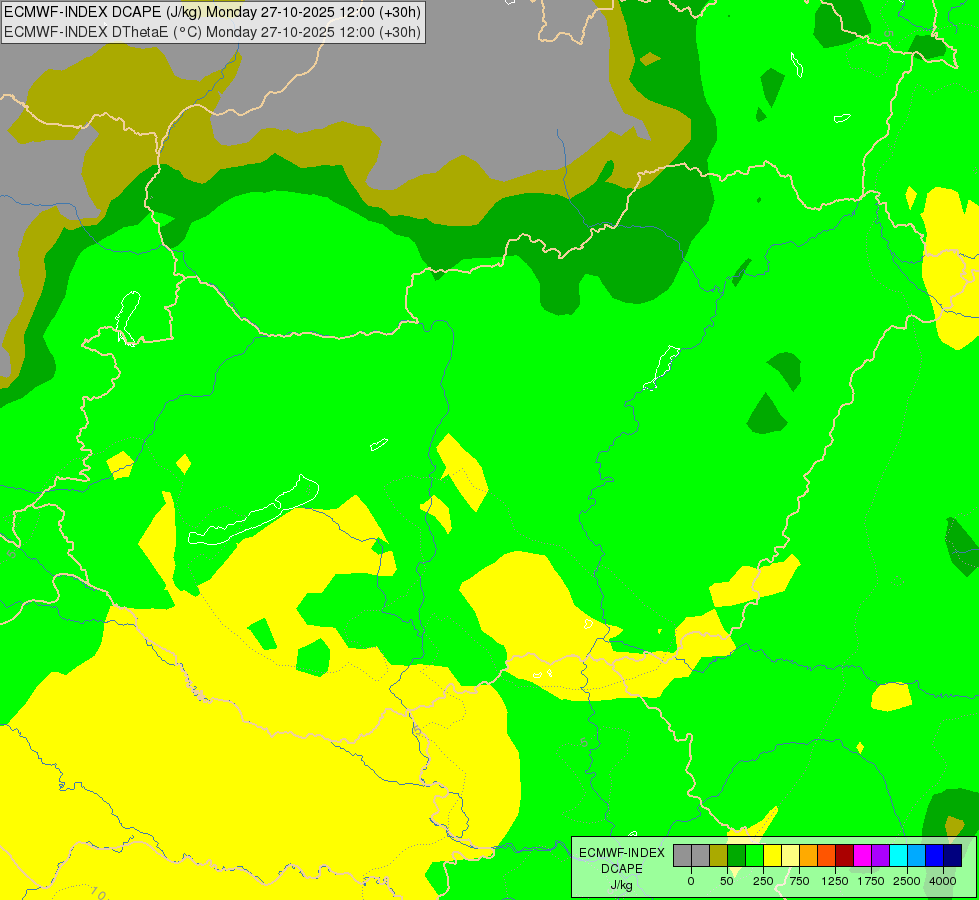Click the navy blue legend swatch

pyautogui.click(x=953, y=855)
